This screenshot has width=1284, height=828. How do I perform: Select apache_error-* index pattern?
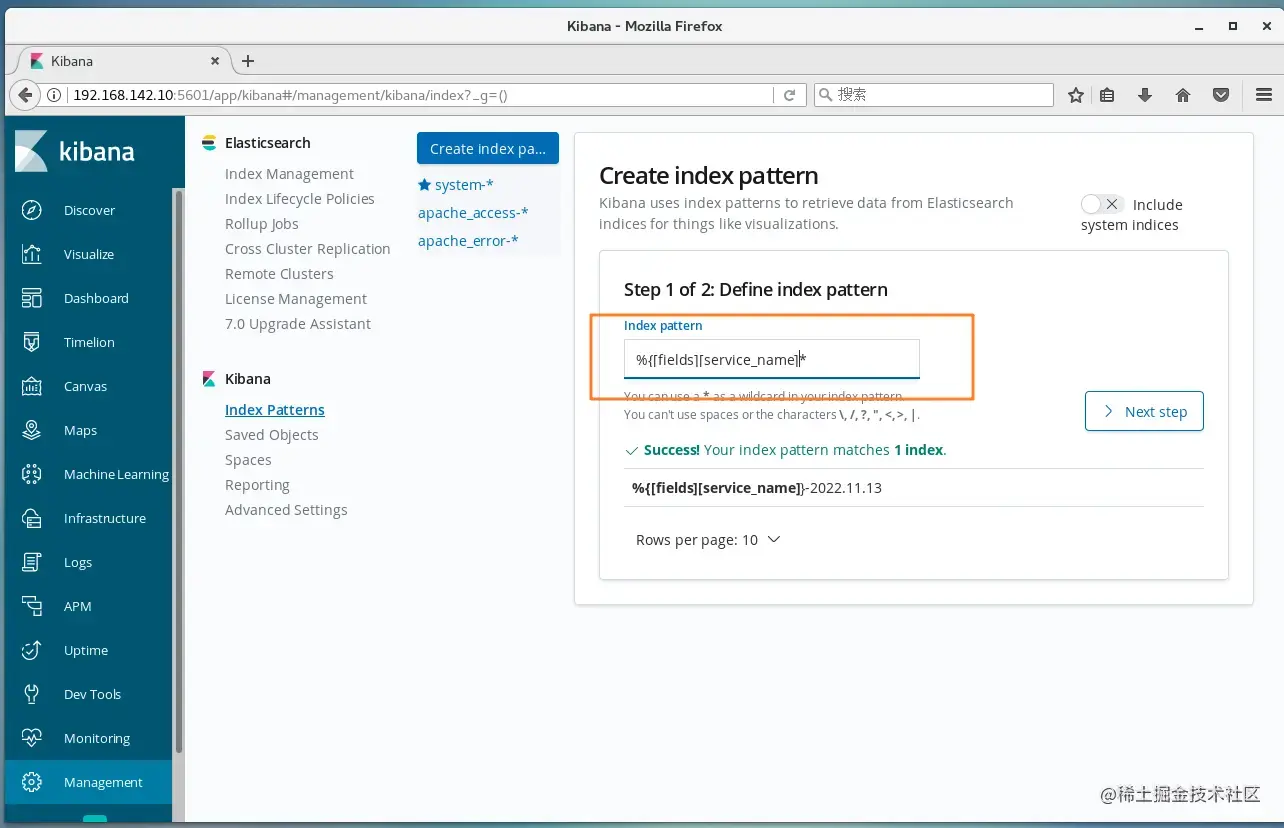[x=468, y=241]
